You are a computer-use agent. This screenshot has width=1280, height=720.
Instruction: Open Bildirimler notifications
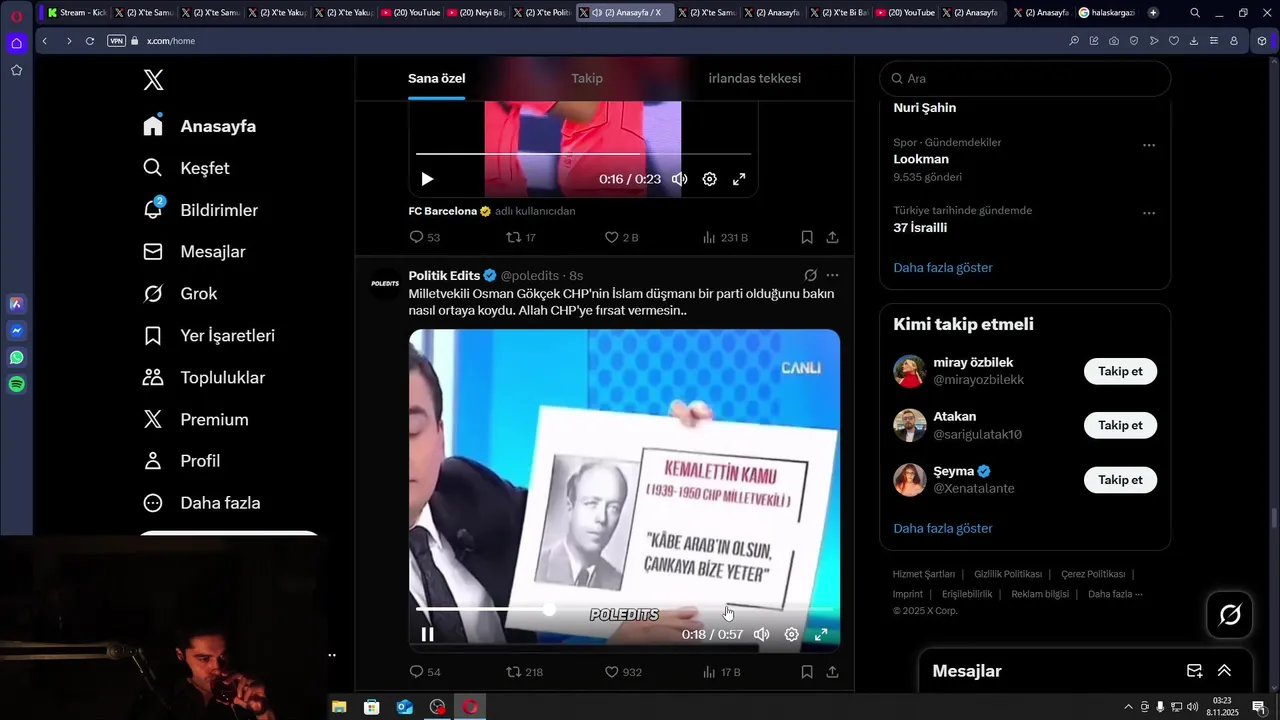[x=200, y=210]
